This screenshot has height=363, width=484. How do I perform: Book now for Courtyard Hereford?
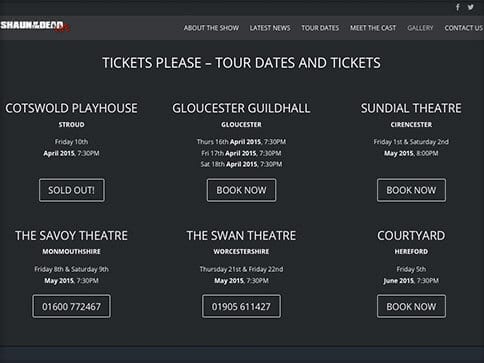(x=411, y=306)
